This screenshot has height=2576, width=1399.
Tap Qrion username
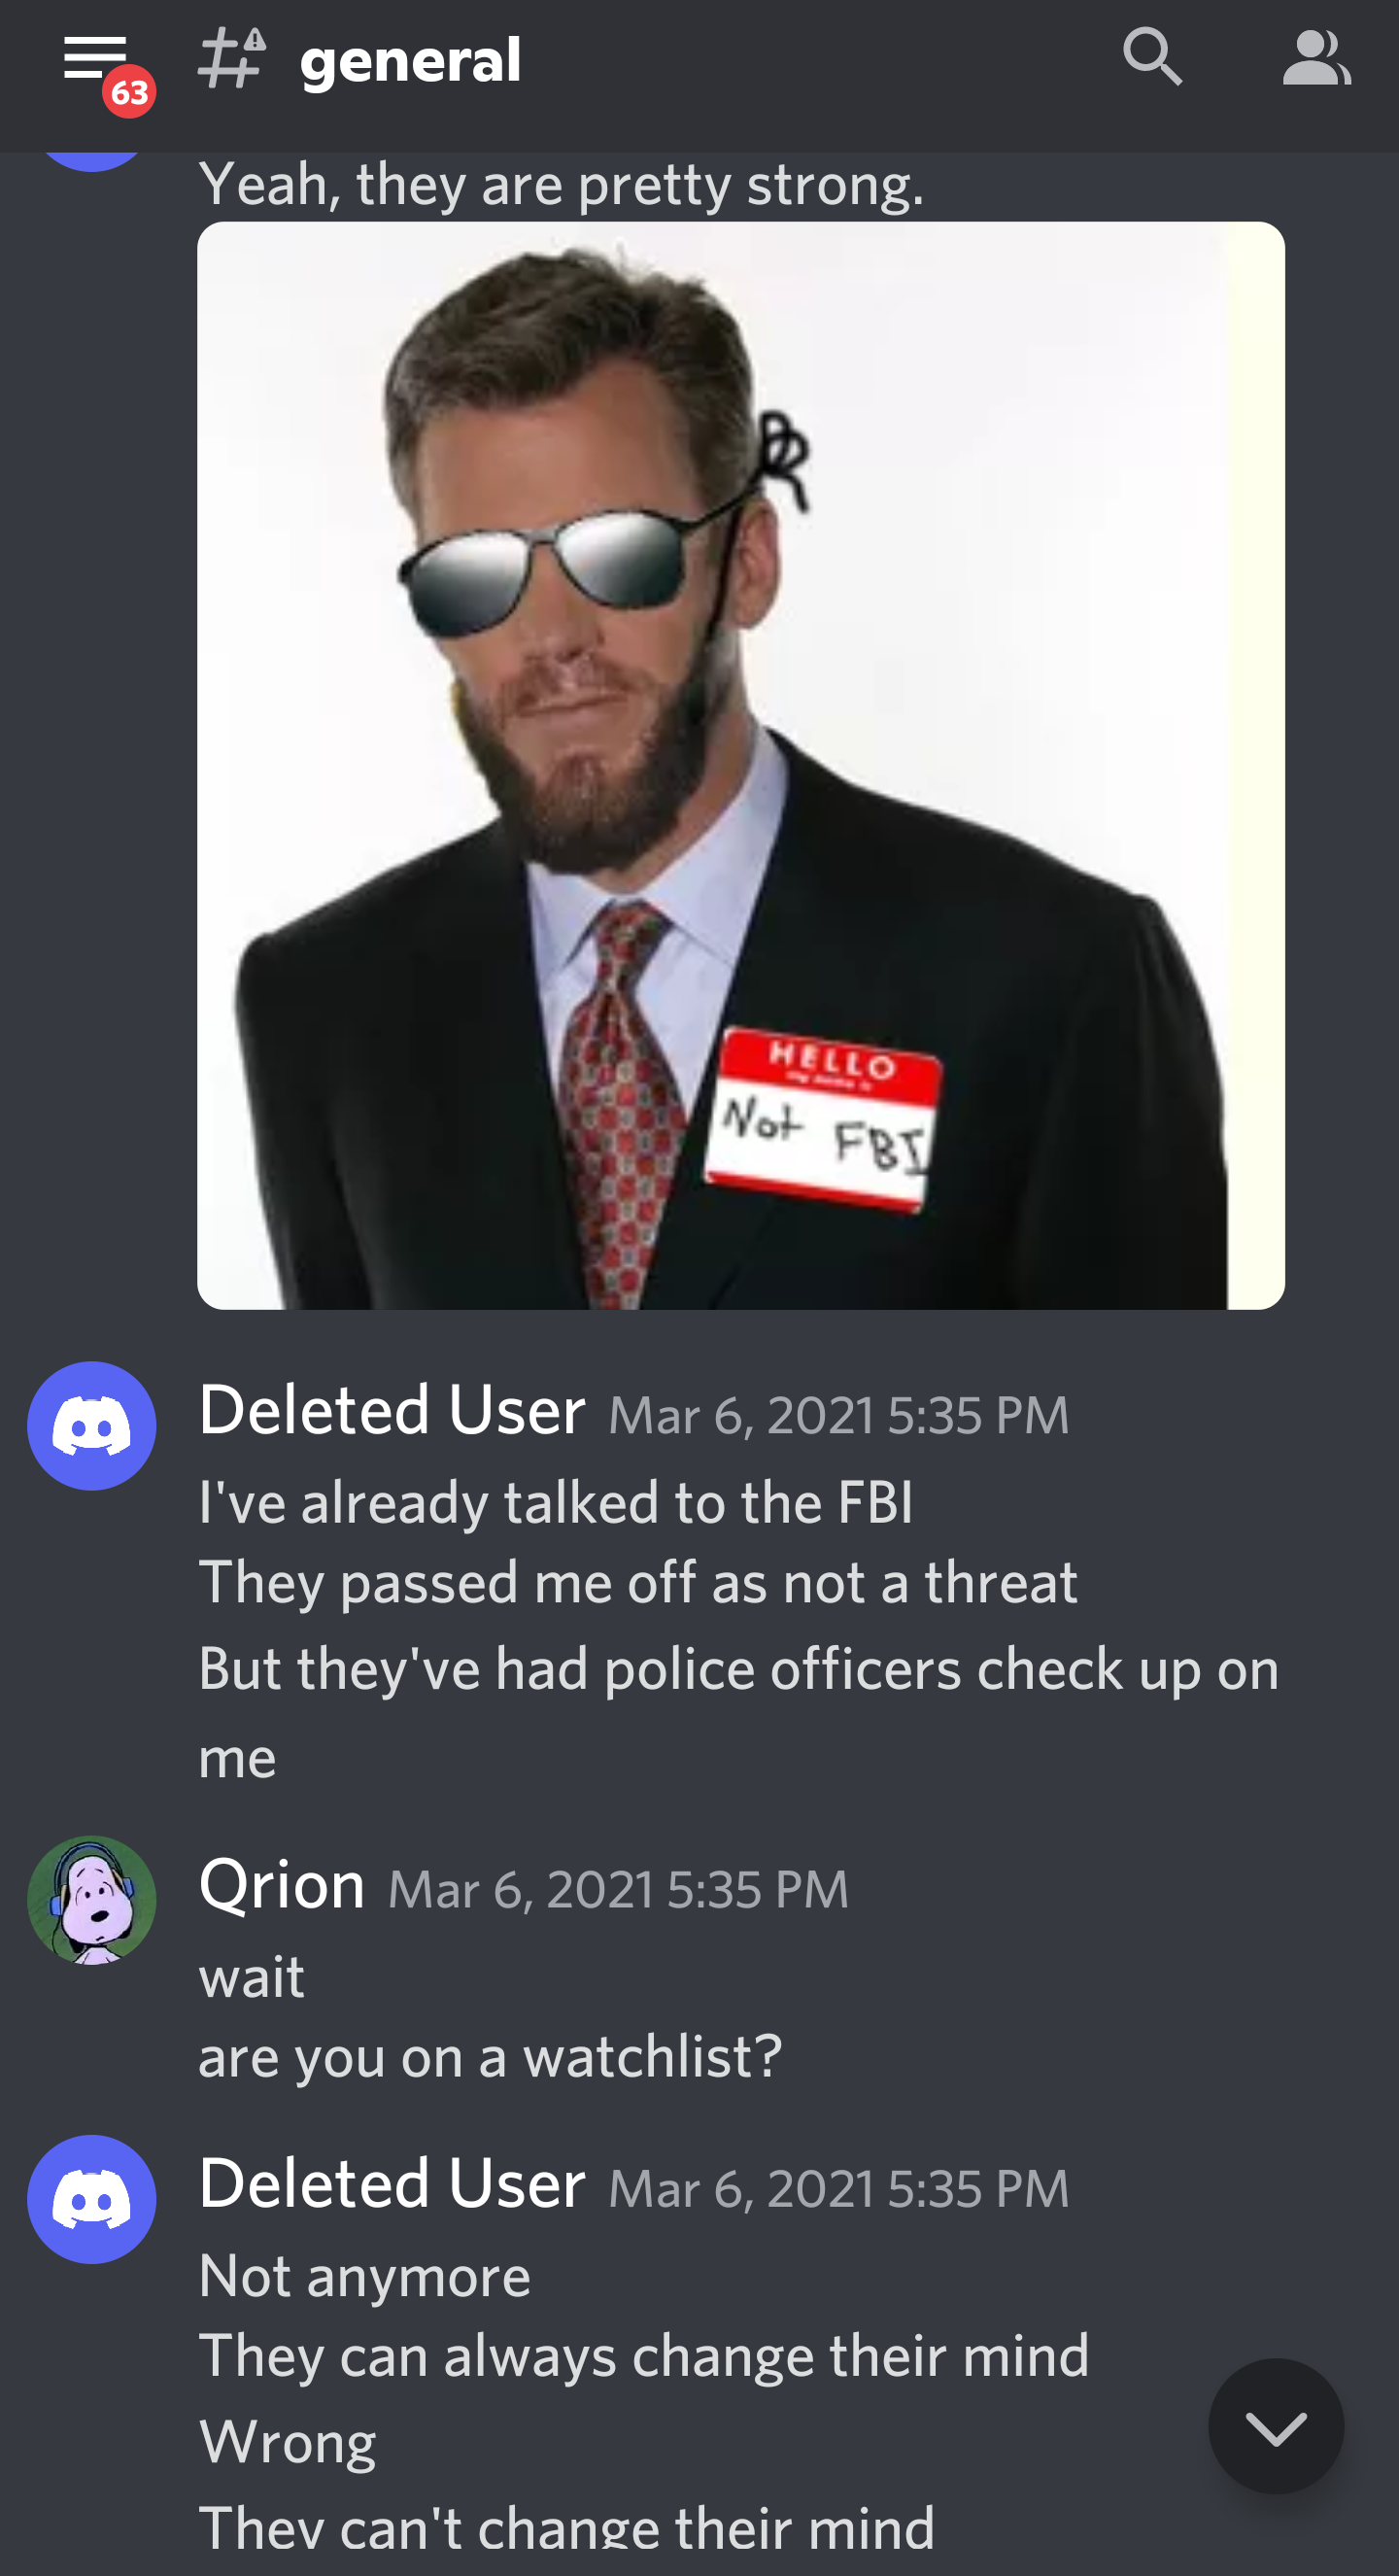click(282, 1884)
